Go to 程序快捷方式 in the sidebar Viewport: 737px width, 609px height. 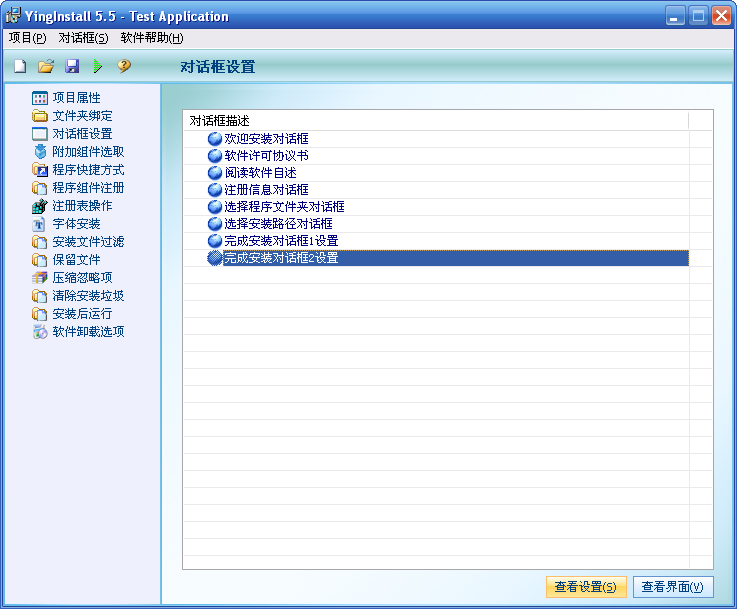pos(88,170)
